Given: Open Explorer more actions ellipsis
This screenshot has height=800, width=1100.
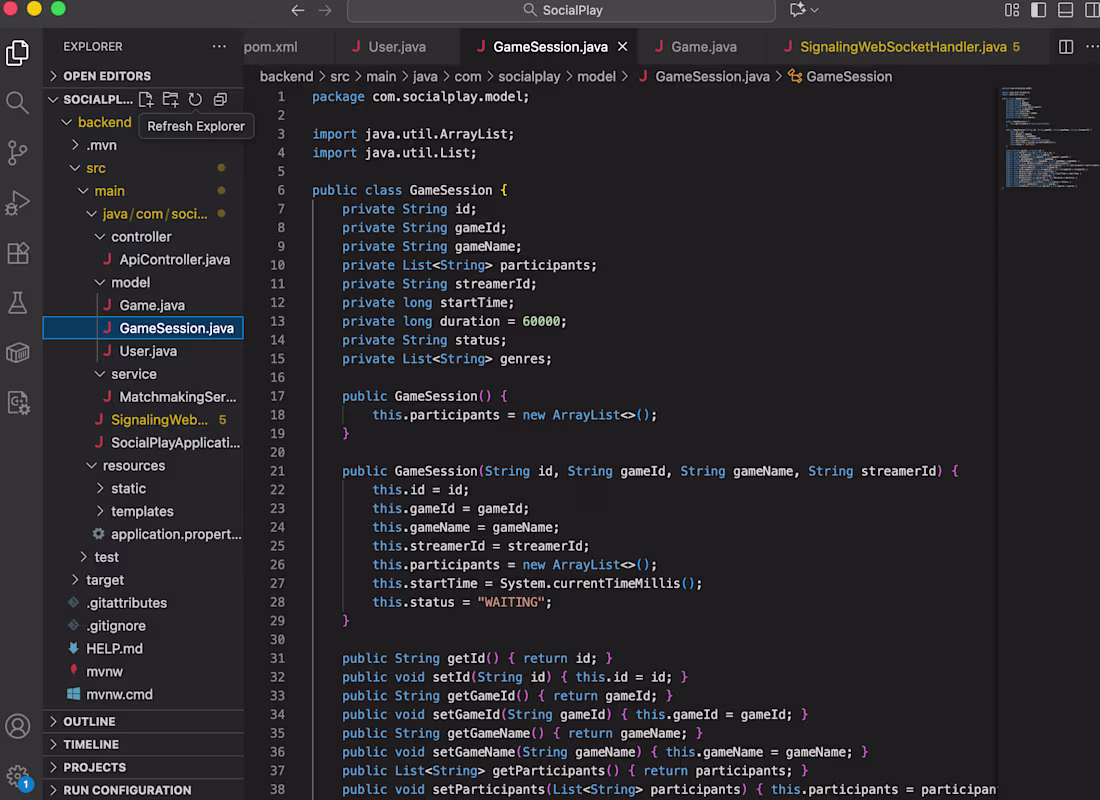Looking at the screenshot, I should tap(219, 46).
